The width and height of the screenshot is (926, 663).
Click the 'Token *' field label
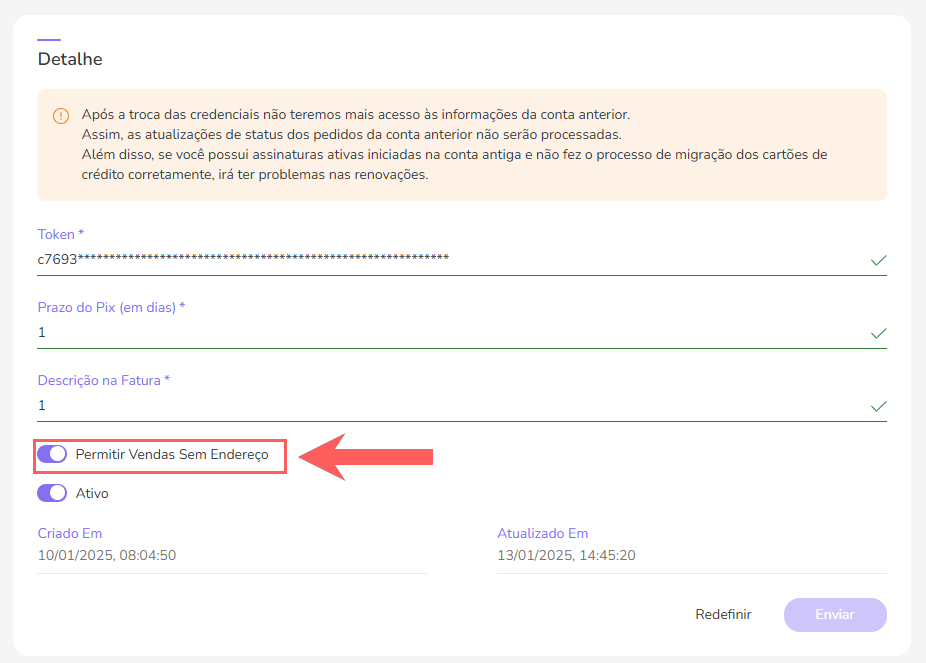coord(61,234)
